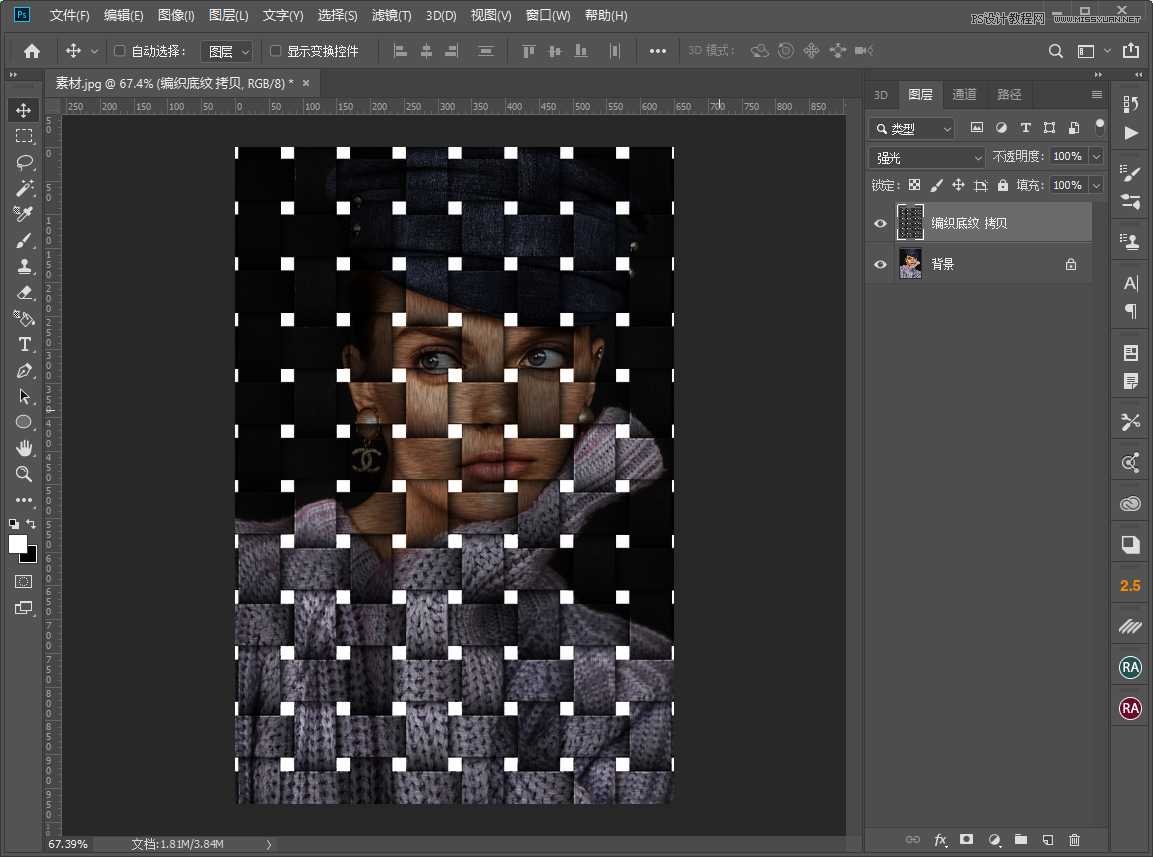The image size is (1153, 857).
Task: Pick the Horizontal Type tool
Action: (25, 344)
